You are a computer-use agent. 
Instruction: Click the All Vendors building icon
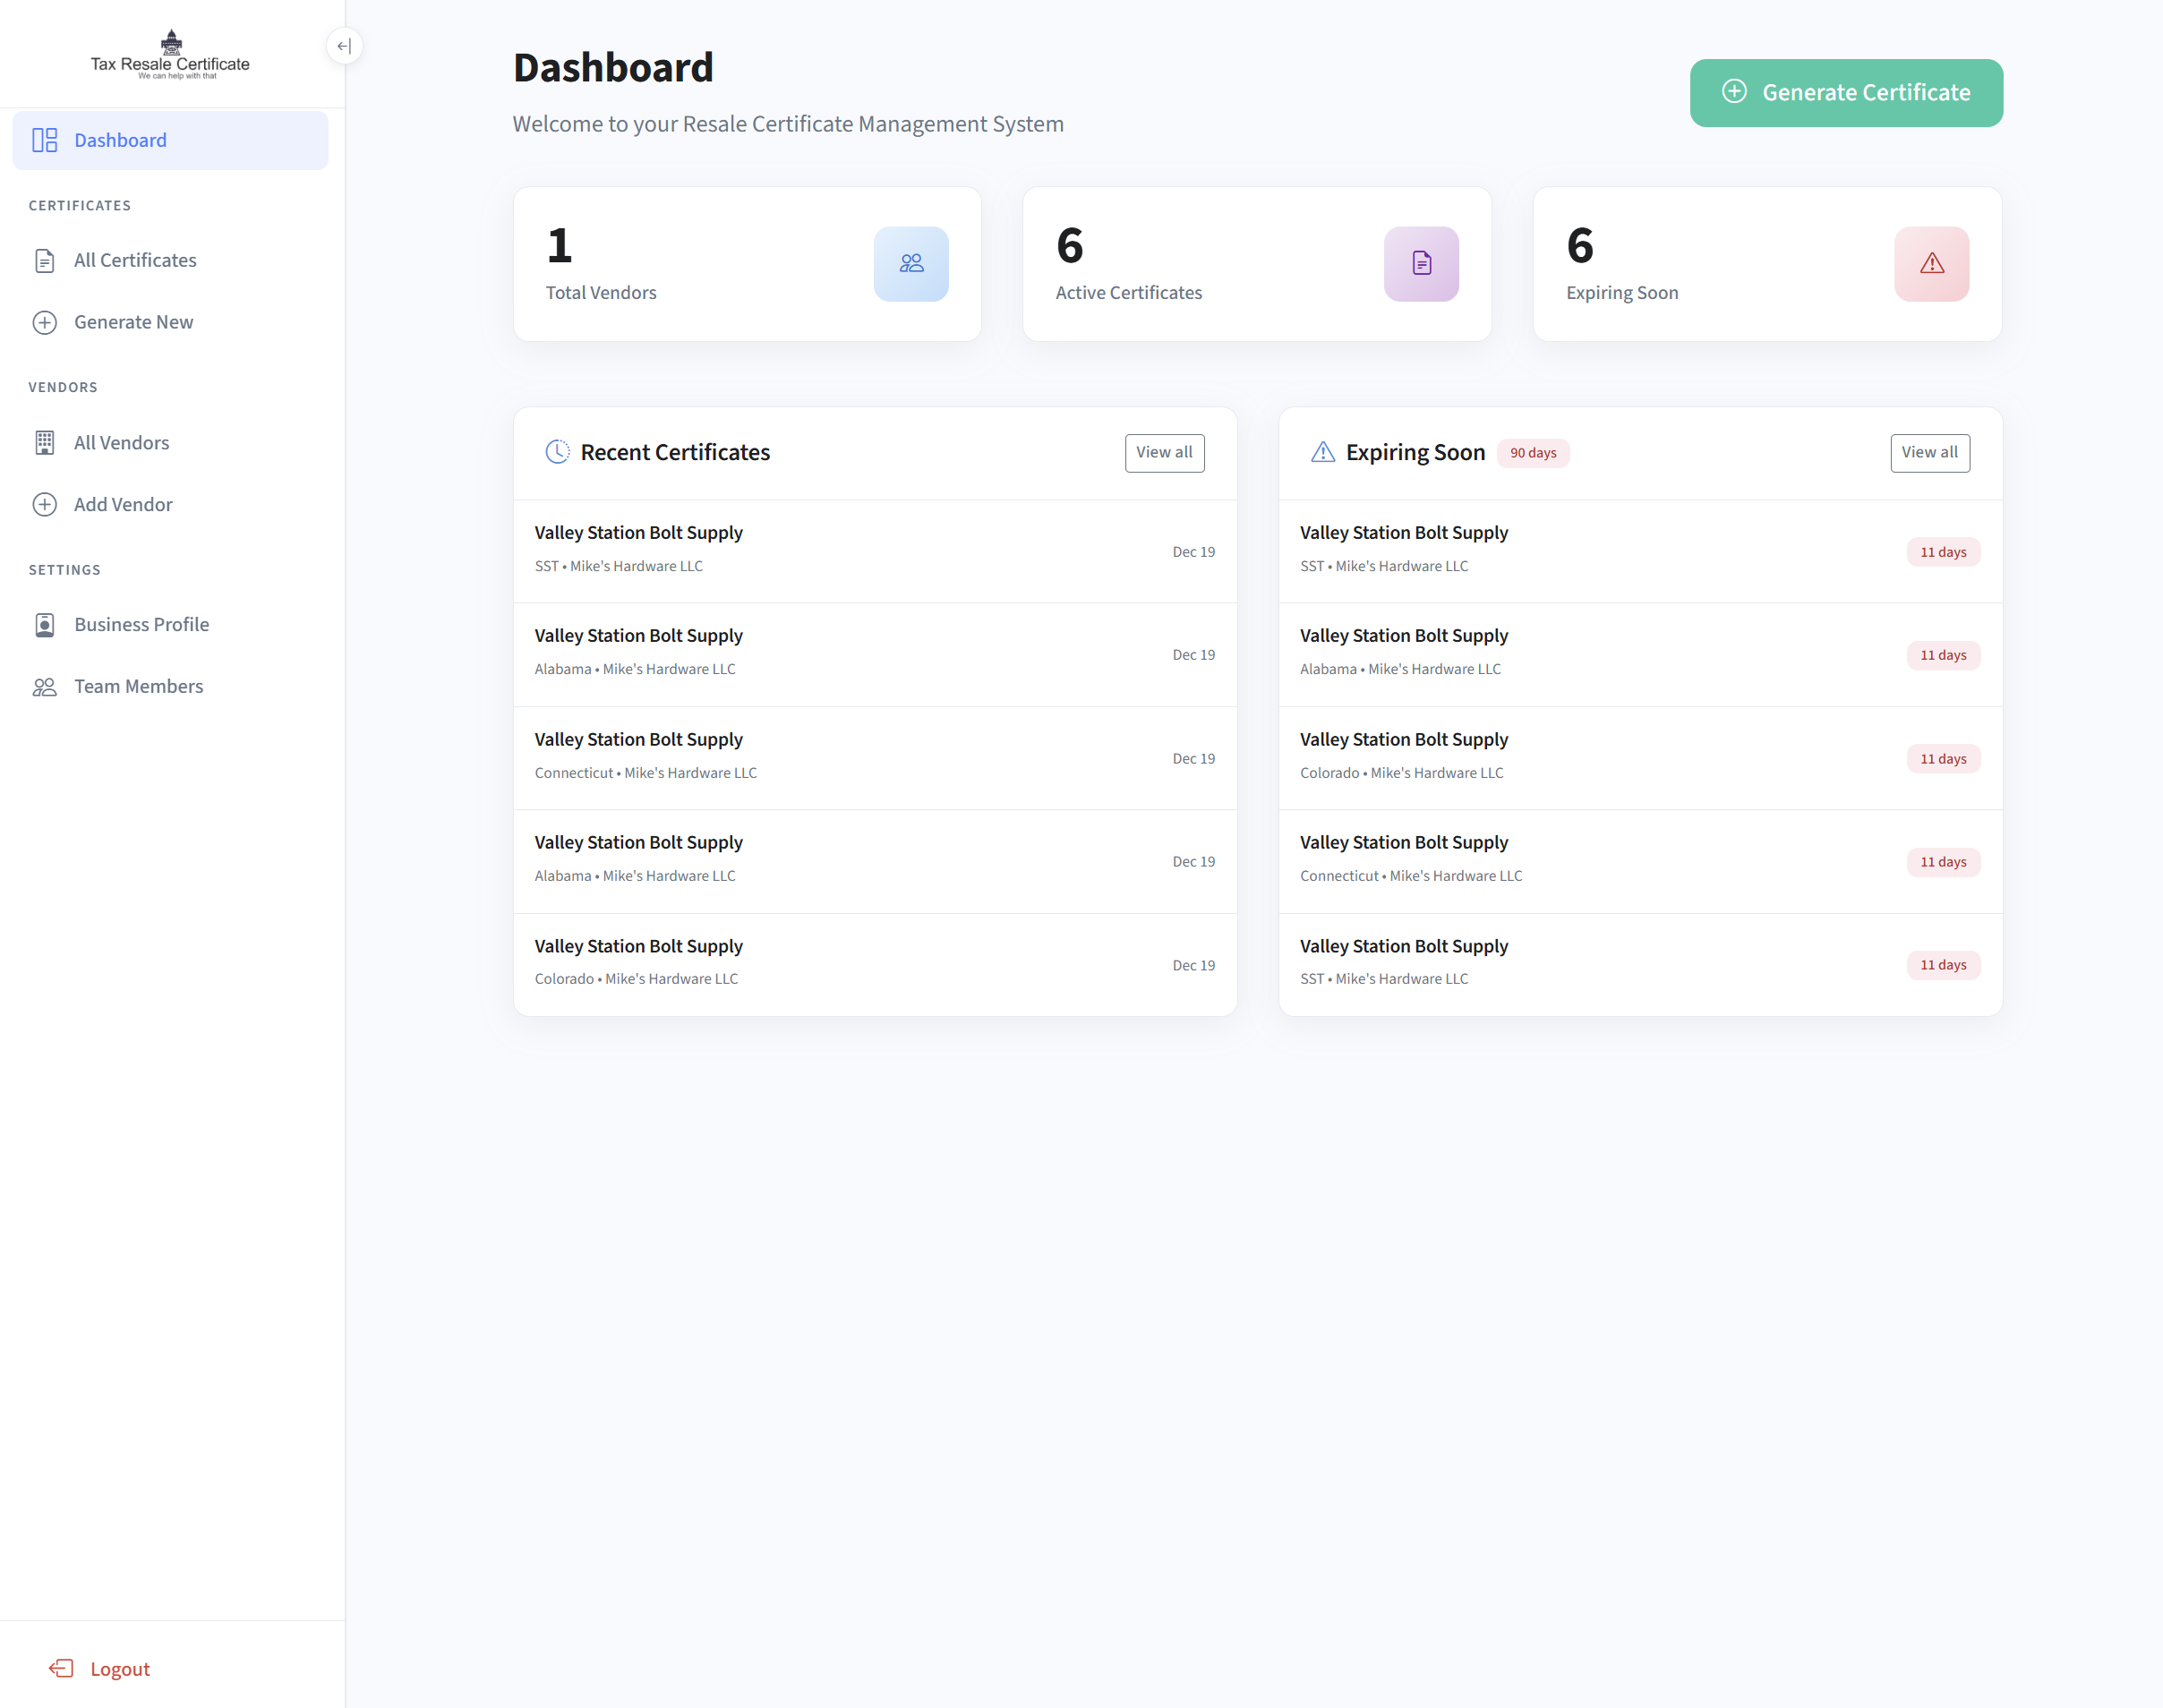45,443
